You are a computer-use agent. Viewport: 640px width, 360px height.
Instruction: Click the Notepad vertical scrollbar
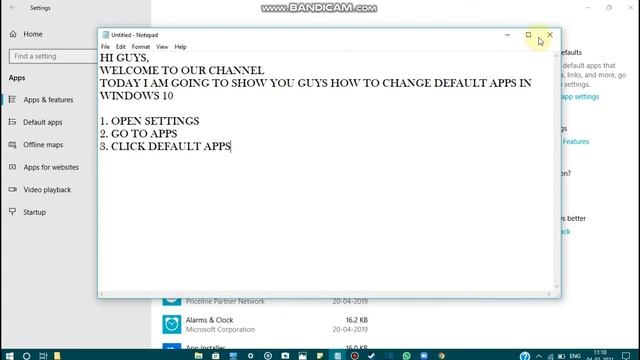tap(556, 171)
